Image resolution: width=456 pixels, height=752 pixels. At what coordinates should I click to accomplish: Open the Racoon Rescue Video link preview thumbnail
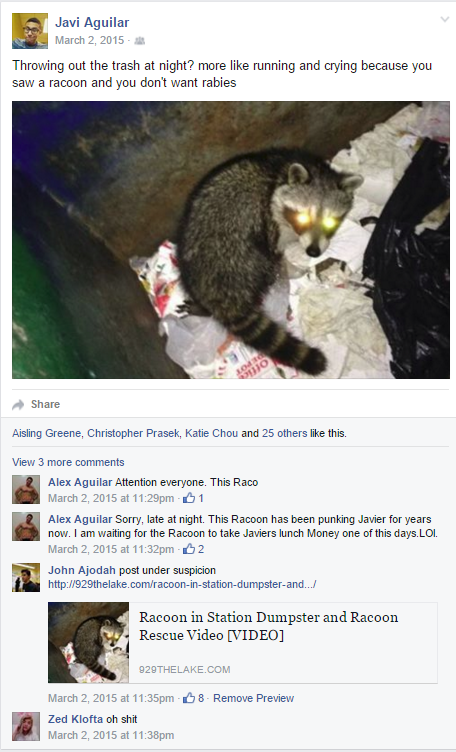click(89, 642)
